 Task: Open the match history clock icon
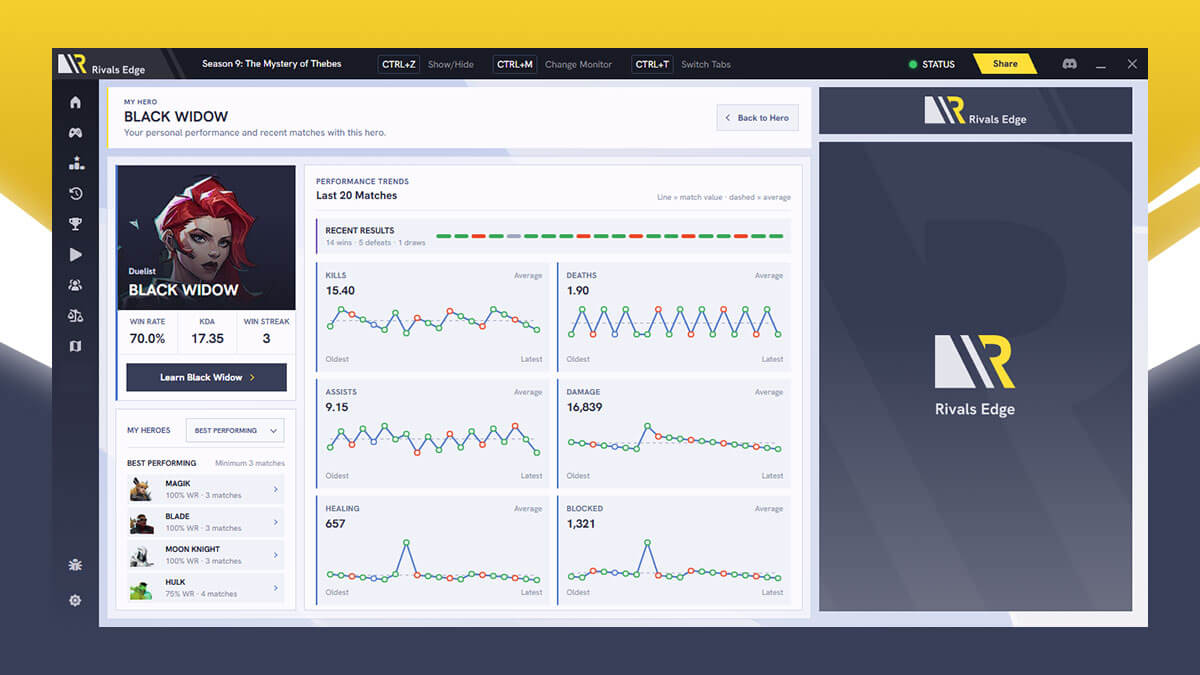[75, 194]
